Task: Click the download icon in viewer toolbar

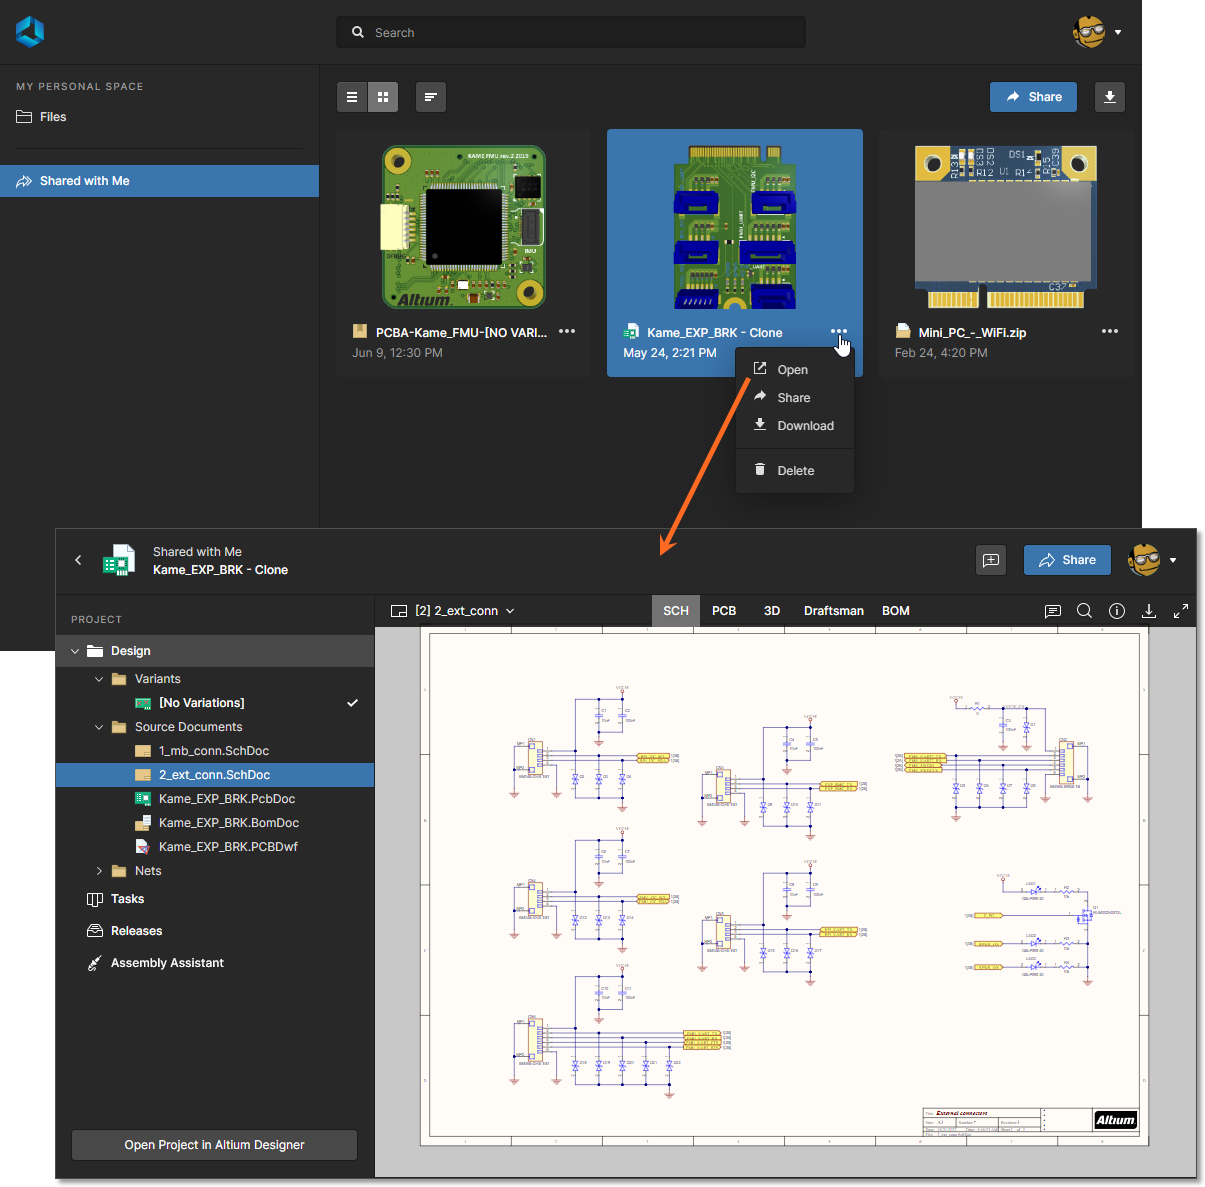Action: pyautogui.click(x=1149, y=611)
